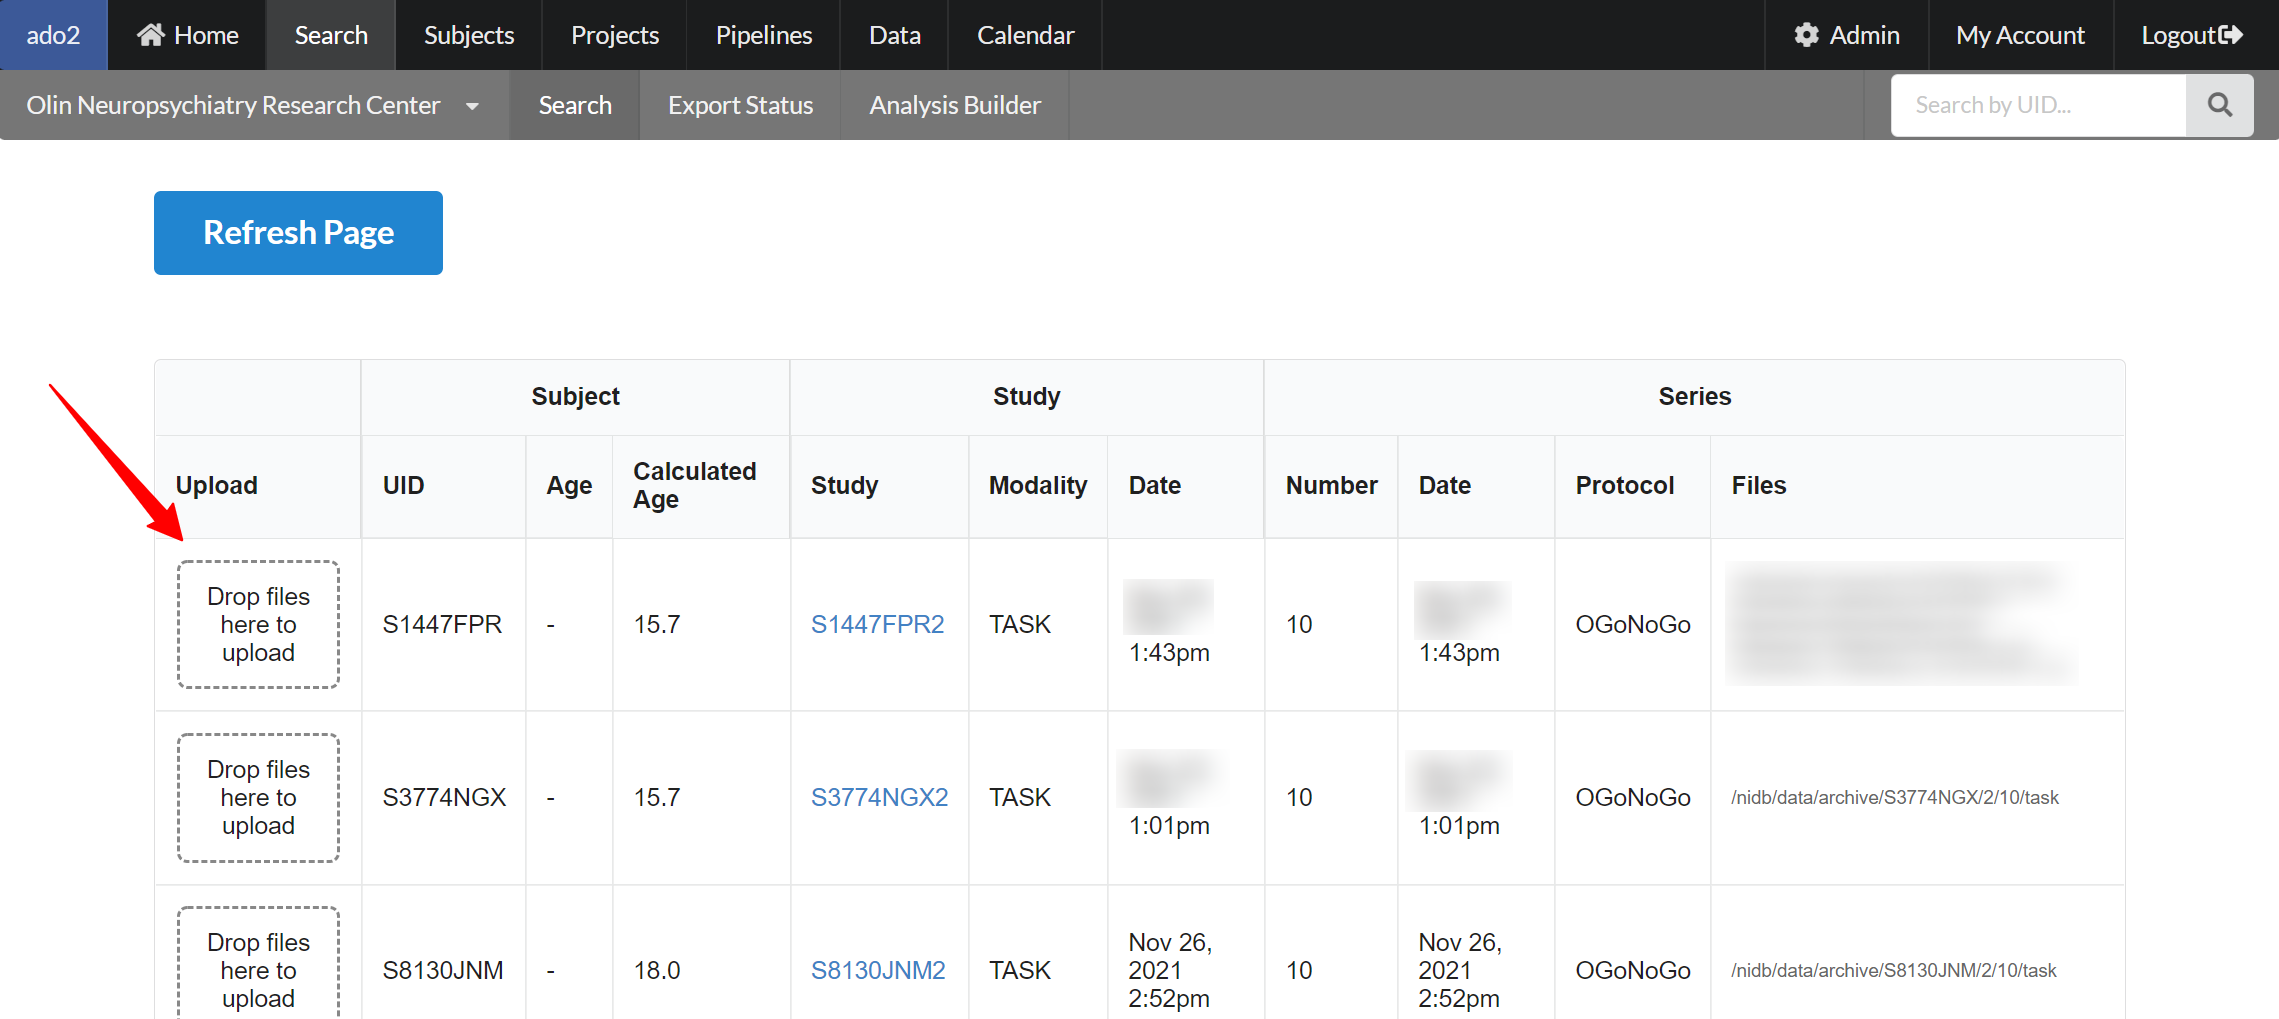Open the Pipelines menu item

click(x=763, y=35)
